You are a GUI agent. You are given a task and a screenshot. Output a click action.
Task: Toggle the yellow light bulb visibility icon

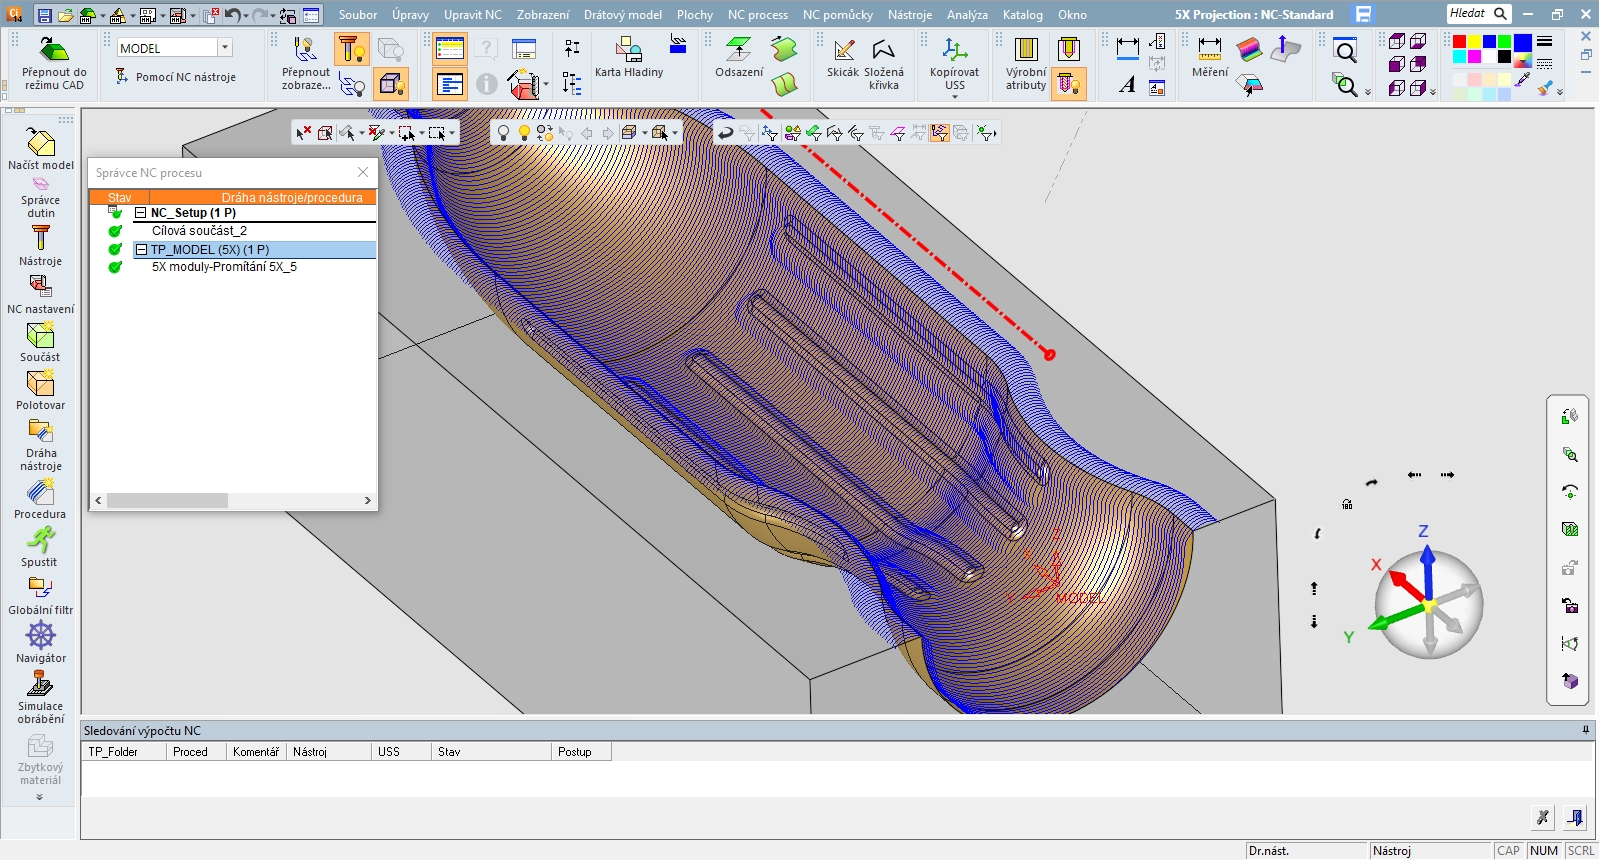(524, 133)
